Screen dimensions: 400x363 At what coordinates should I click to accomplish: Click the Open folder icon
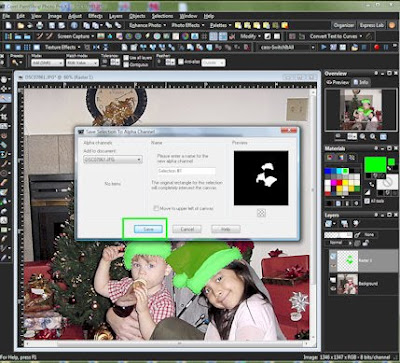[21, 25]
